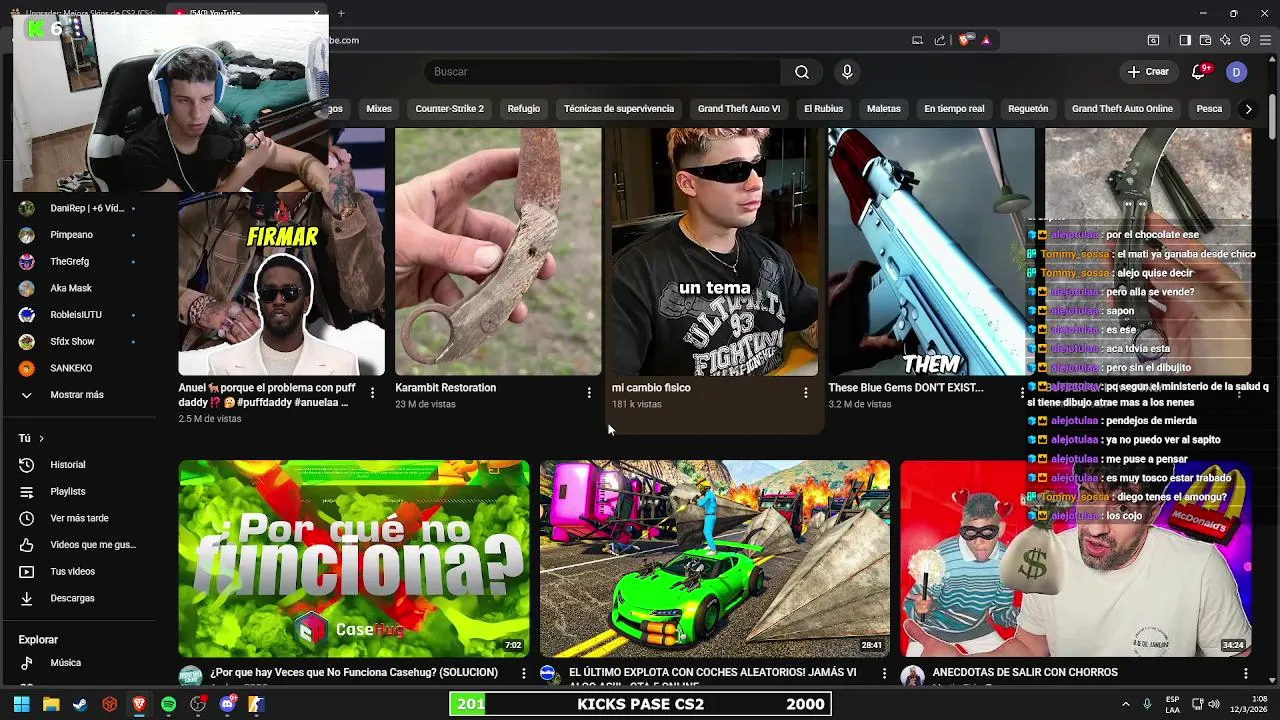Select the Pesca chip

click(1209, 109)
